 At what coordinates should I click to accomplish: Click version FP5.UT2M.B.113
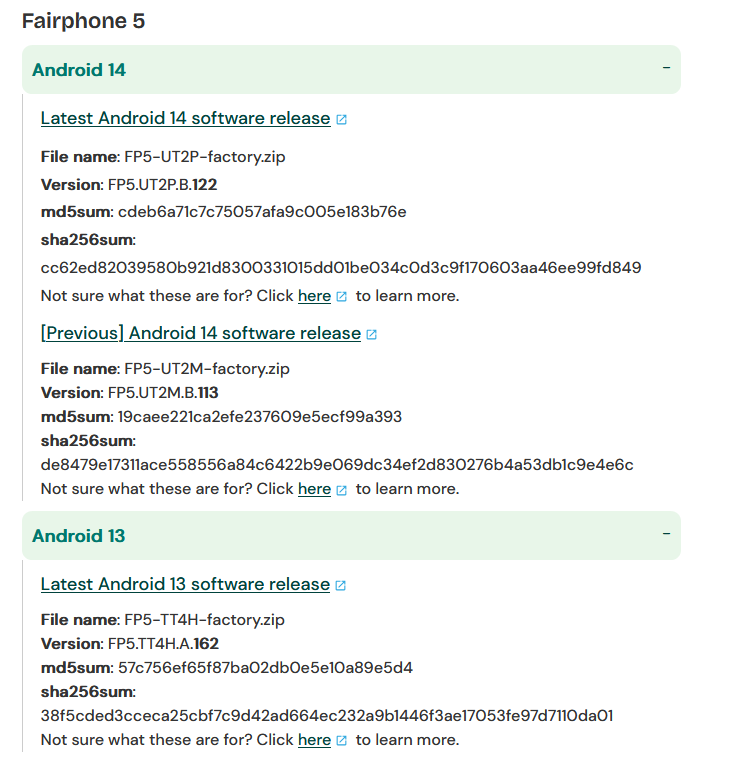click(163, 392)
